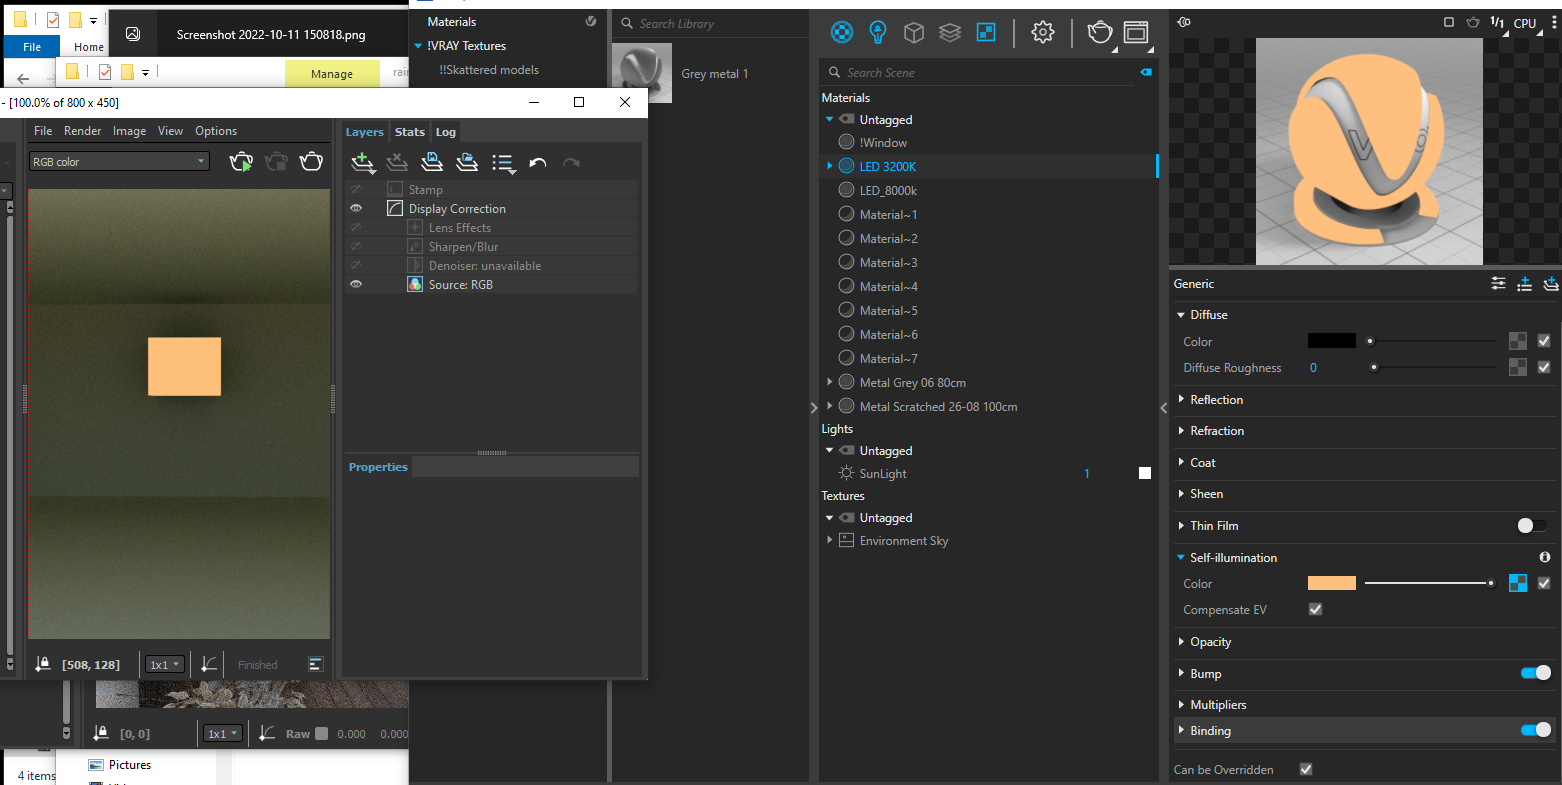This screenshot has height=785, width=1562.
Task: Toggle the Thin Film switch
Action: (x=1532, y=525)
